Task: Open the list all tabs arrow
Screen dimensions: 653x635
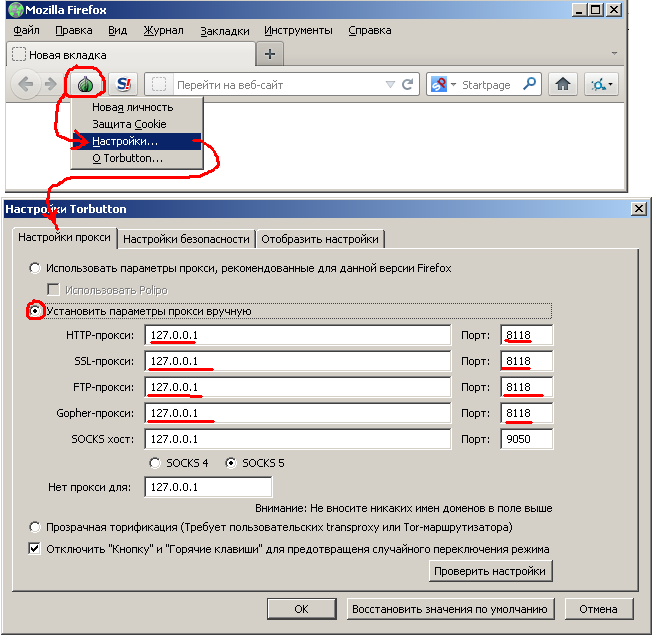Action: point(614,53)
